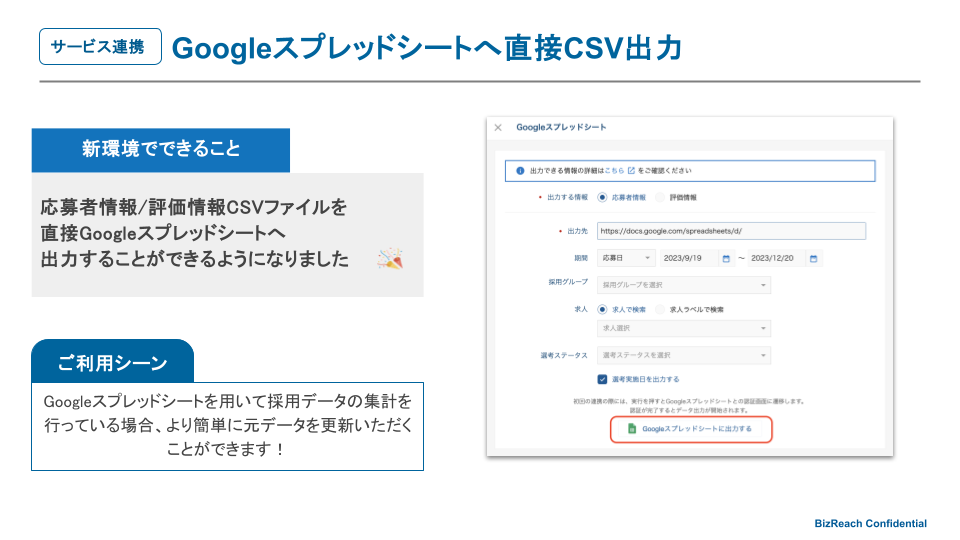960x540 pixels.
Task: Click the party popper emoji
Action: click(390, 259)
